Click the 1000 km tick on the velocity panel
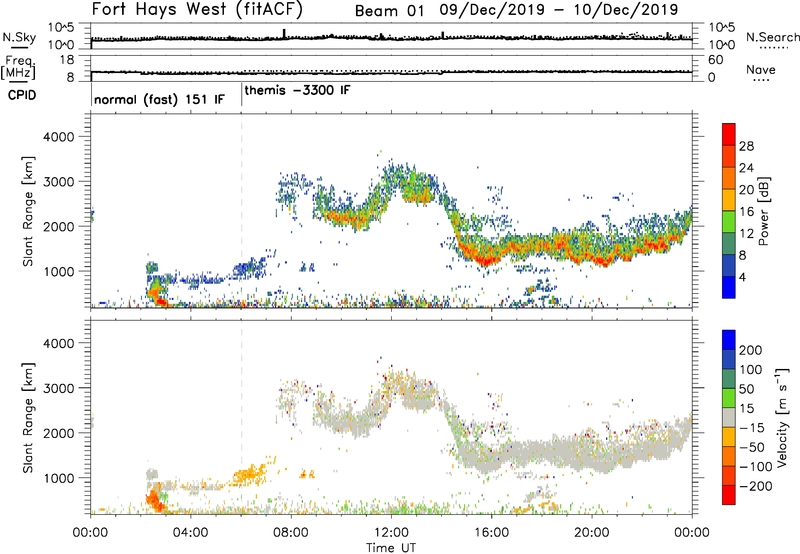 58,478
